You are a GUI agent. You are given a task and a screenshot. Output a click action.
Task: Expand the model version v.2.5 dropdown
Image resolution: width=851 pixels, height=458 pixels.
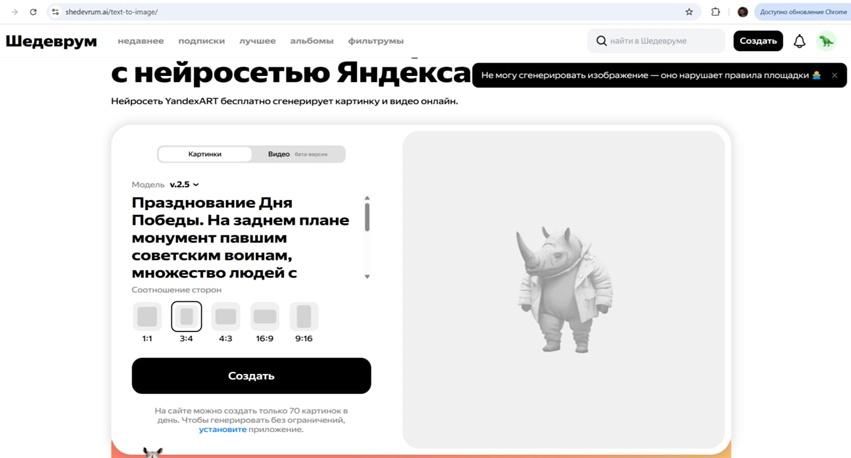point(184,185)
